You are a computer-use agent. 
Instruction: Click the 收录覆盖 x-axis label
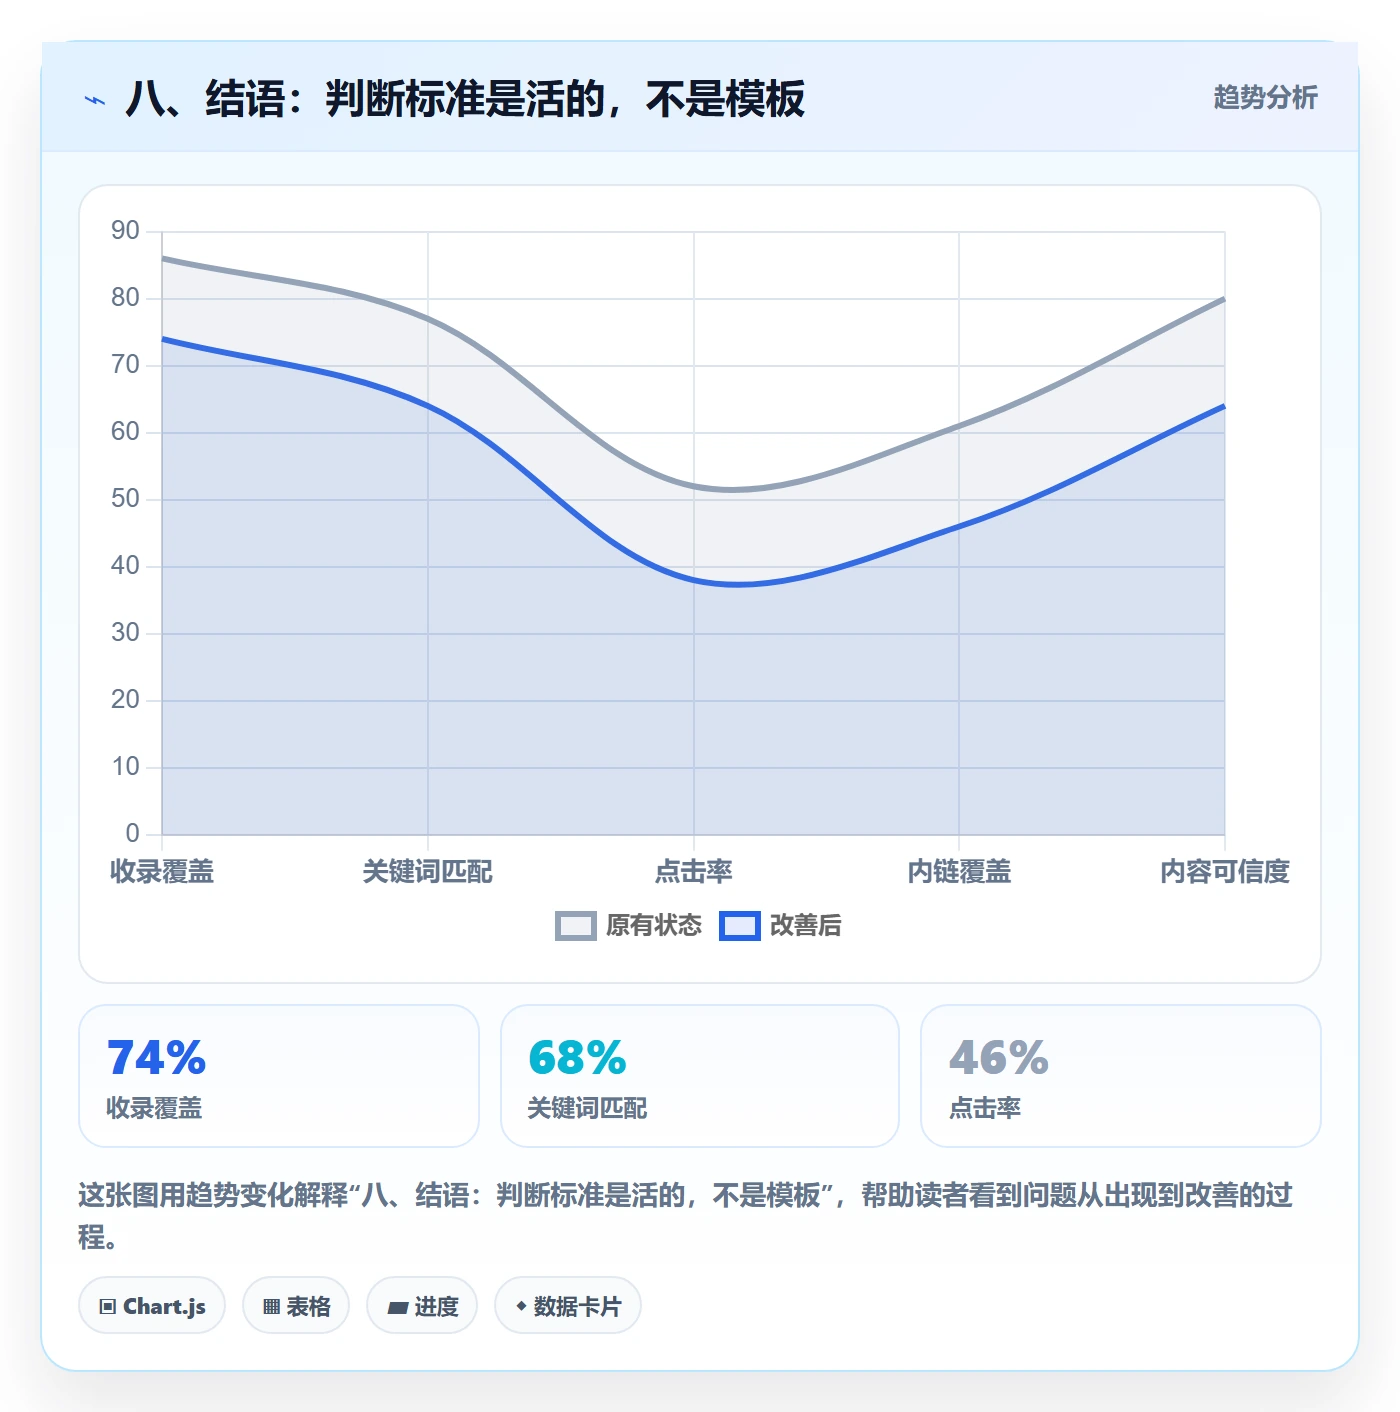[x=162, y=872]
